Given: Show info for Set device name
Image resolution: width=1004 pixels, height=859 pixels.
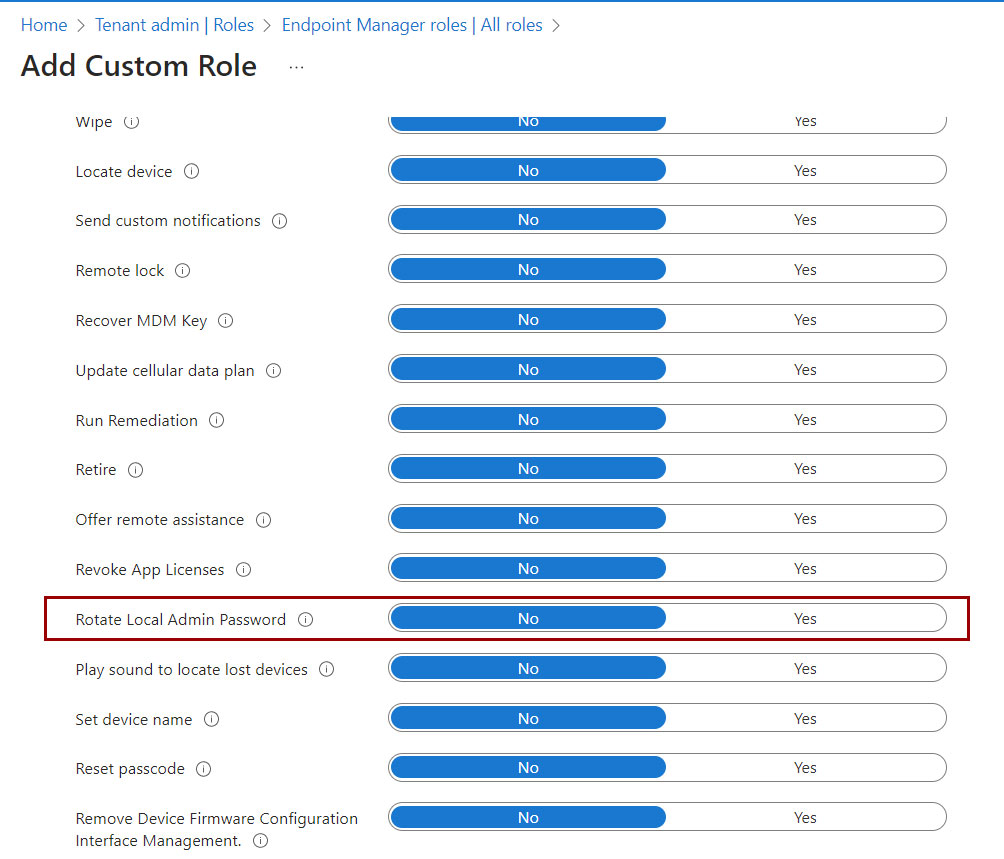Looking at the screenshot, I should click(211, 719).
